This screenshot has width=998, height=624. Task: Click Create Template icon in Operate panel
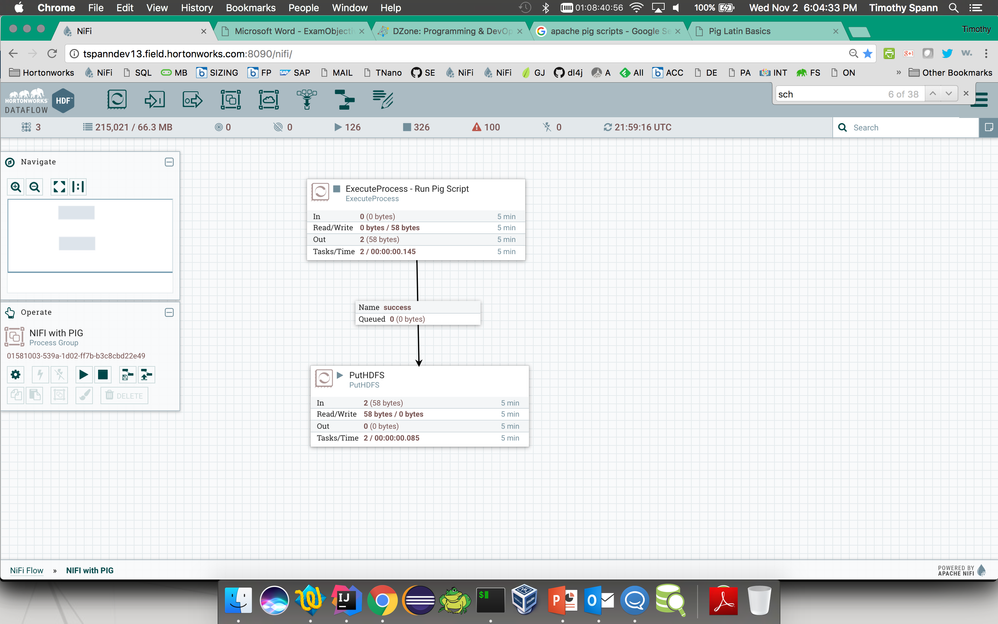click(127, 374)
